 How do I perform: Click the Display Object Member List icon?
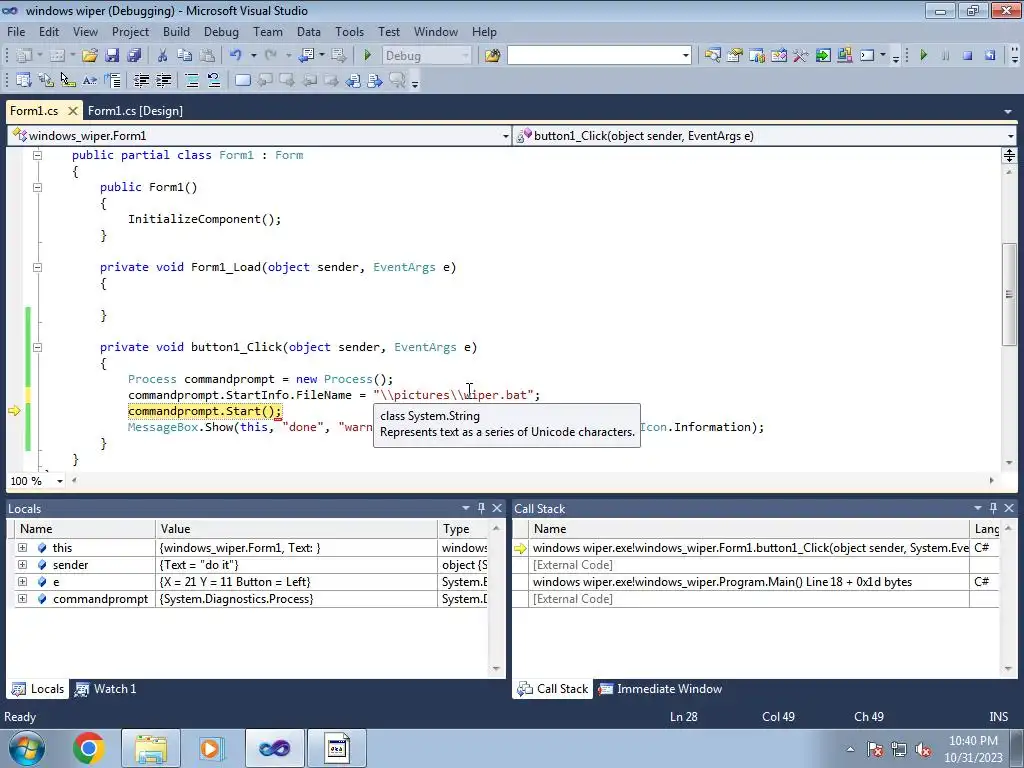click(24, 80)
